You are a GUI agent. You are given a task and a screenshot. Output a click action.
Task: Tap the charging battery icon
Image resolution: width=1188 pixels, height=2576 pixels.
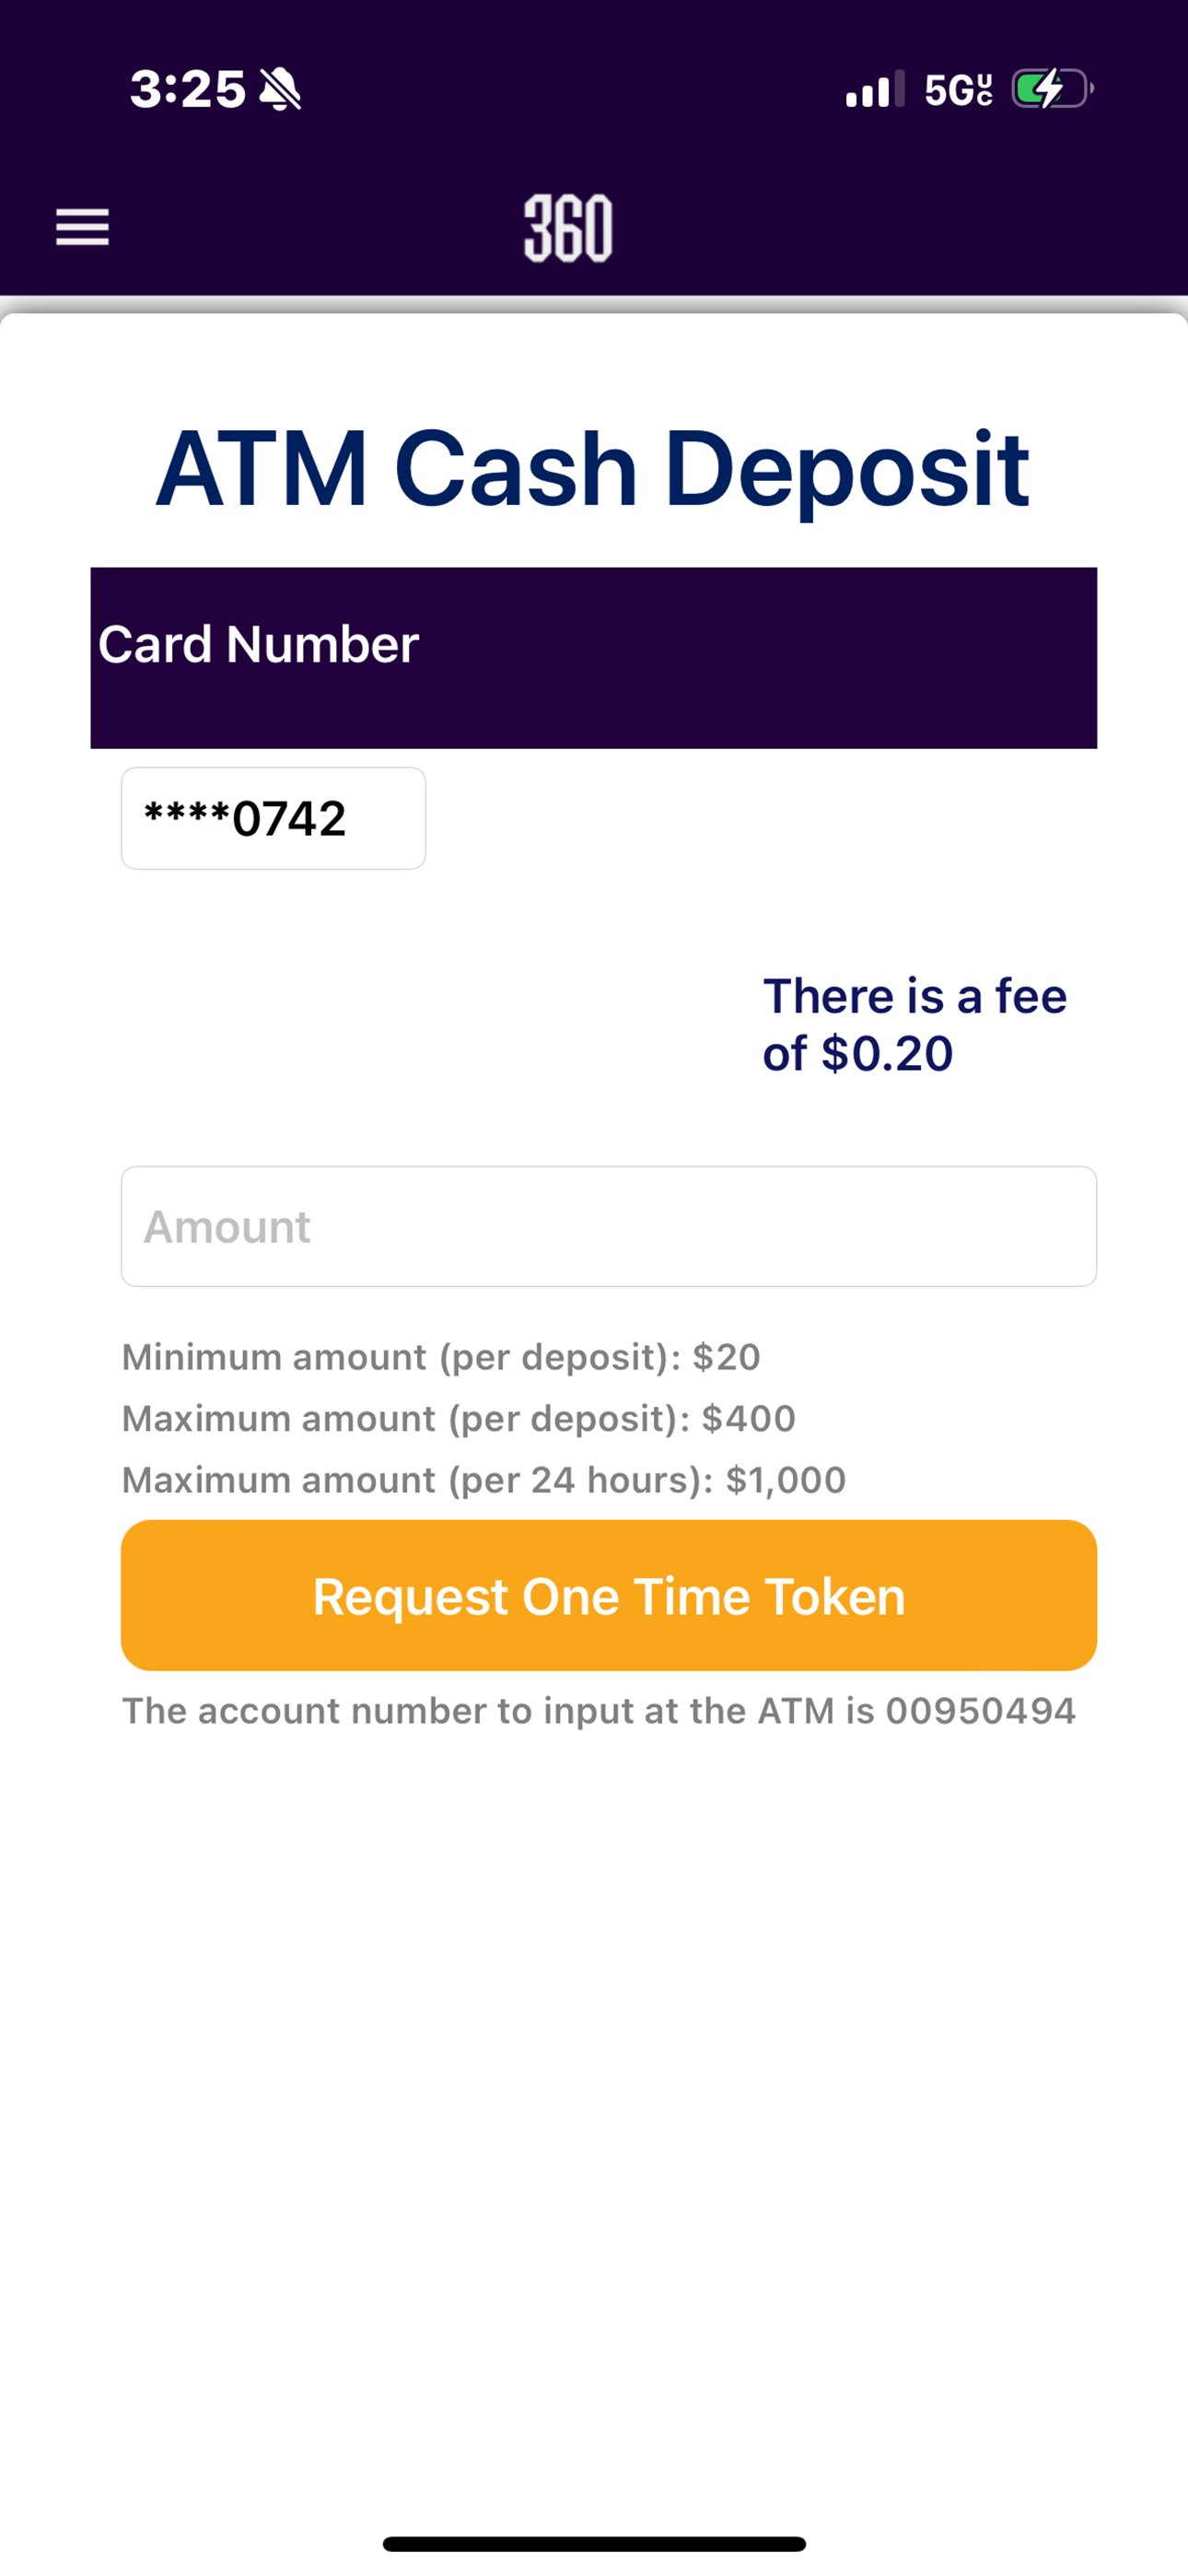[1053, 89]
